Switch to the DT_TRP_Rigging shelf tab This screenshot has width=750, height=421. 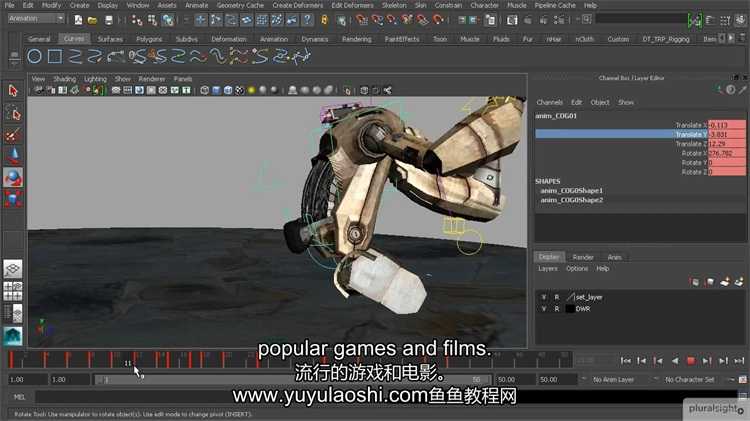click(x=666, y=39)
